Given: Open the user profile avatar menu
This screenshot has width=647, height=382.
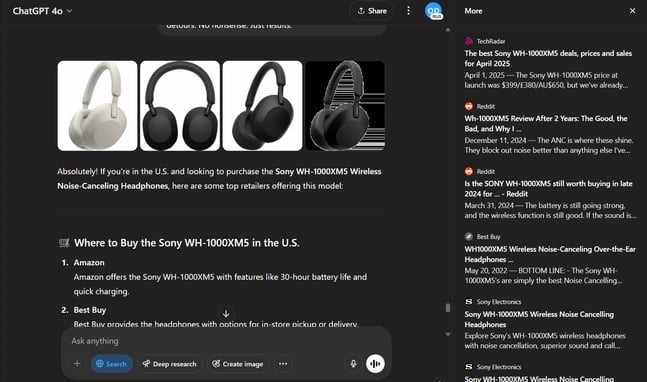Looking at the screenshot, I should point(433,11).
